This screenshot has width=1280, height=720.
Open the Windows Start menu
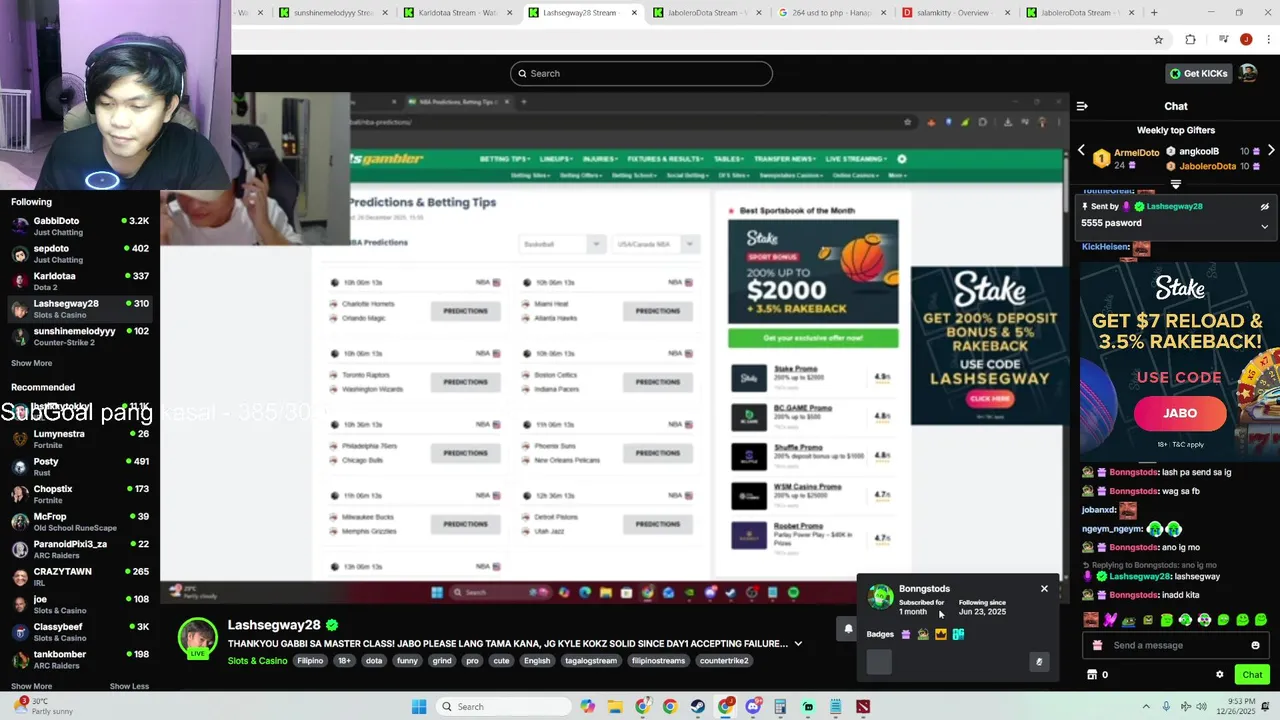click(419, 707)
